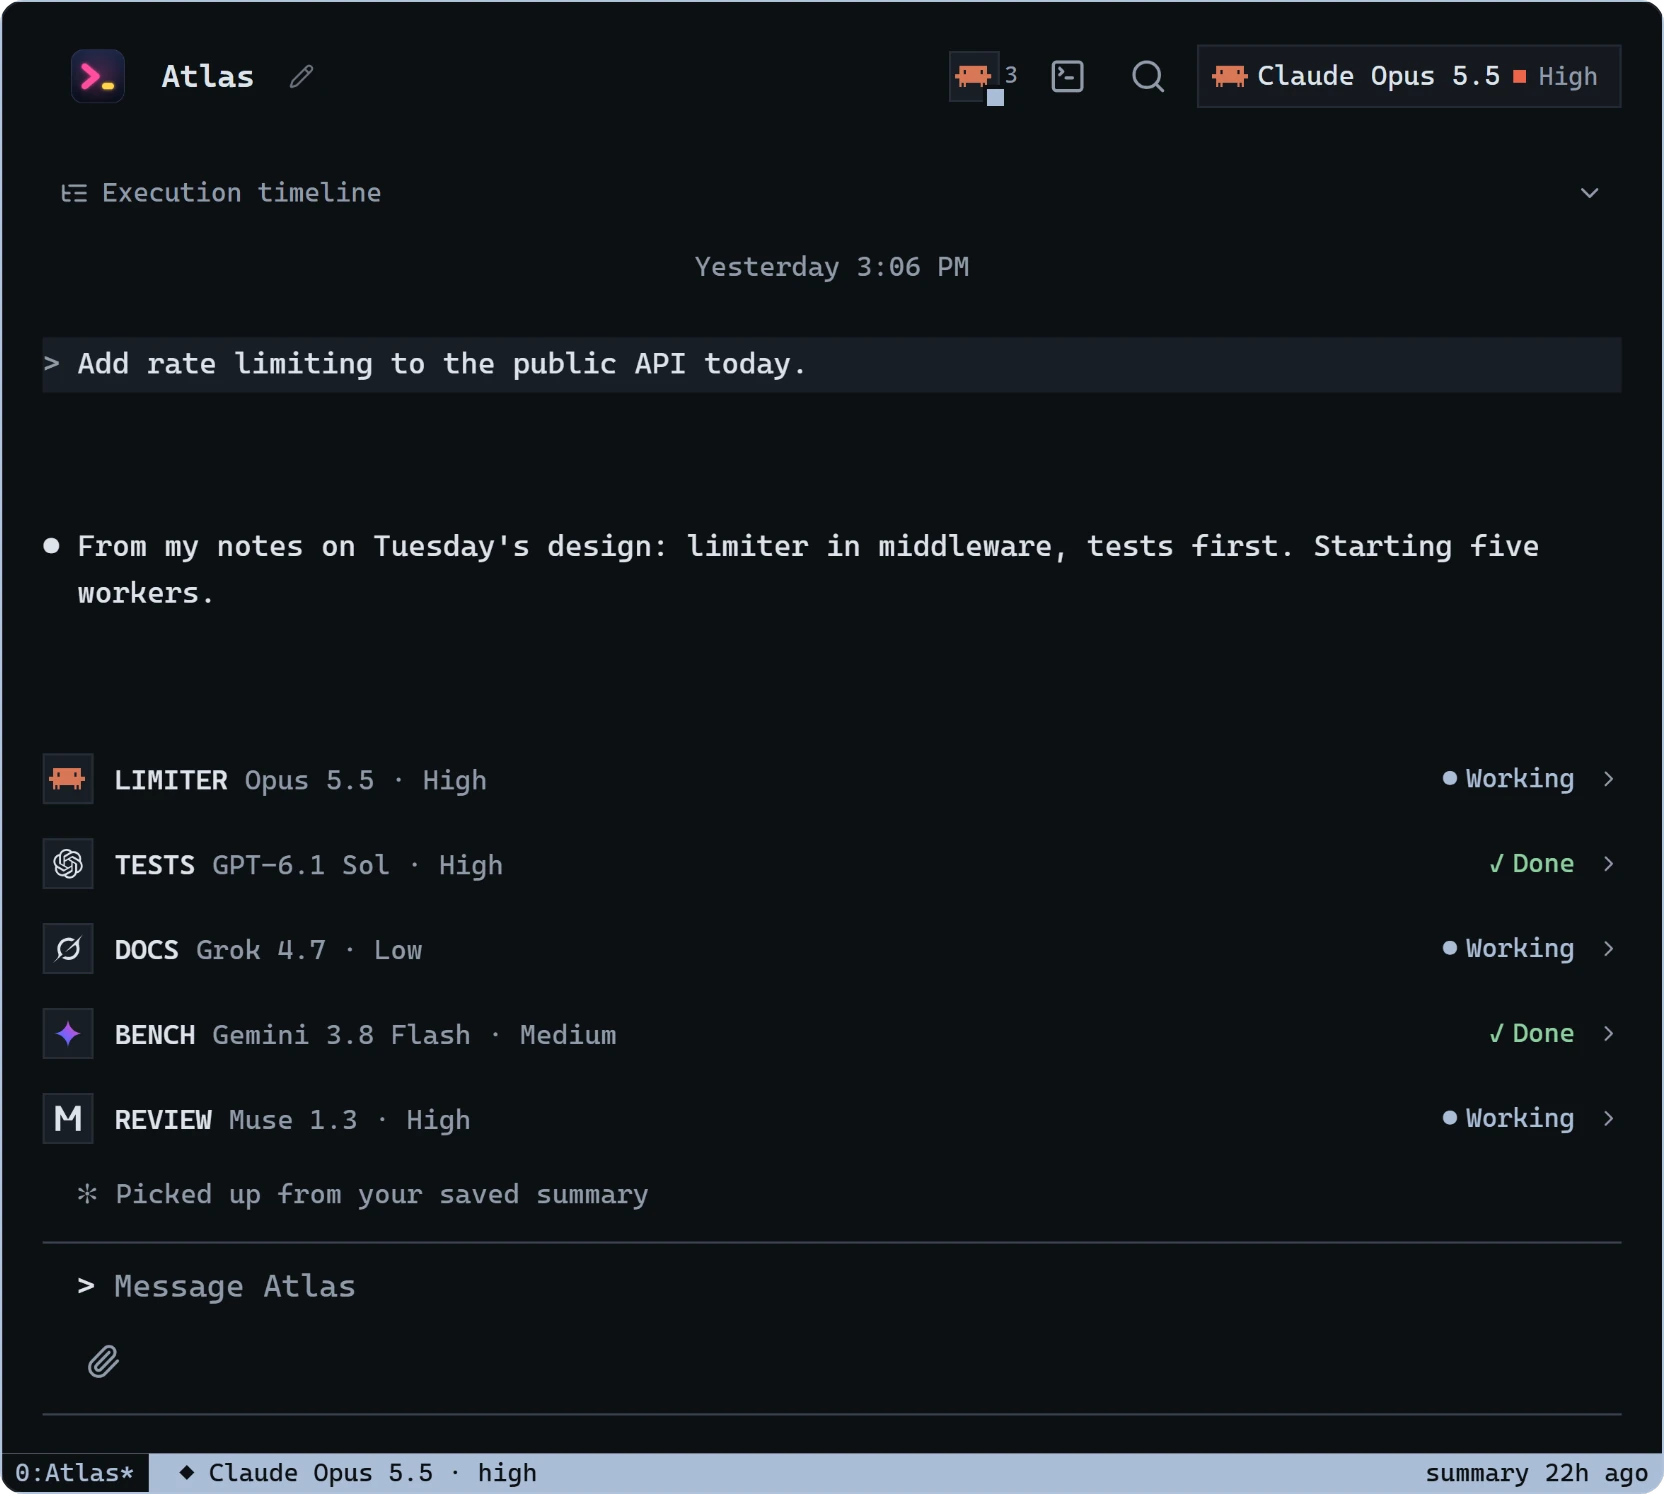Click the search magnifier icon

(1148, 76)
